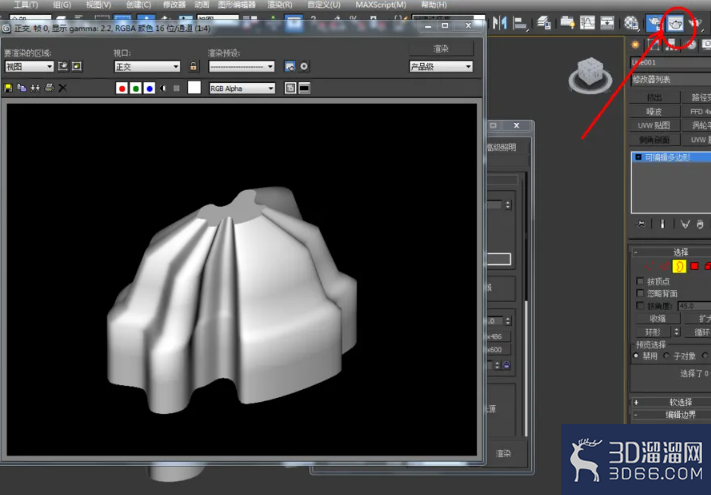Screen dimensions: 711x495
Task: Select 可编辑多边形 in the modifier stack
Action: pos(672,157)
